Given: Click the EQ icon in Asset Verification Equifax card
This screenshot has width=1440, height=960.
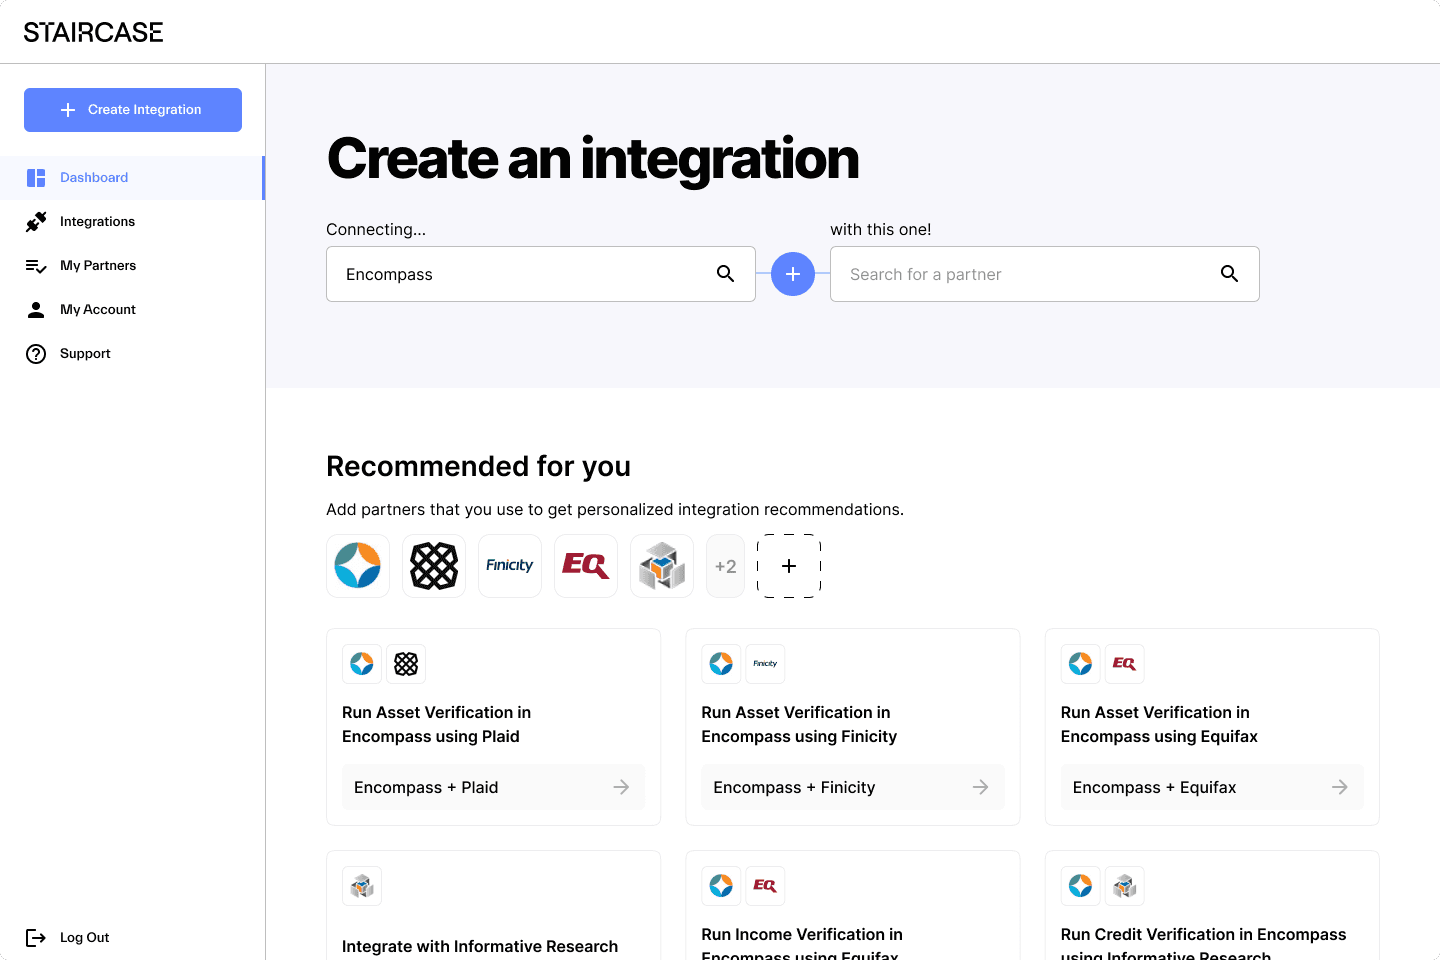Looking at the screenshot, I should (1125, 664).
